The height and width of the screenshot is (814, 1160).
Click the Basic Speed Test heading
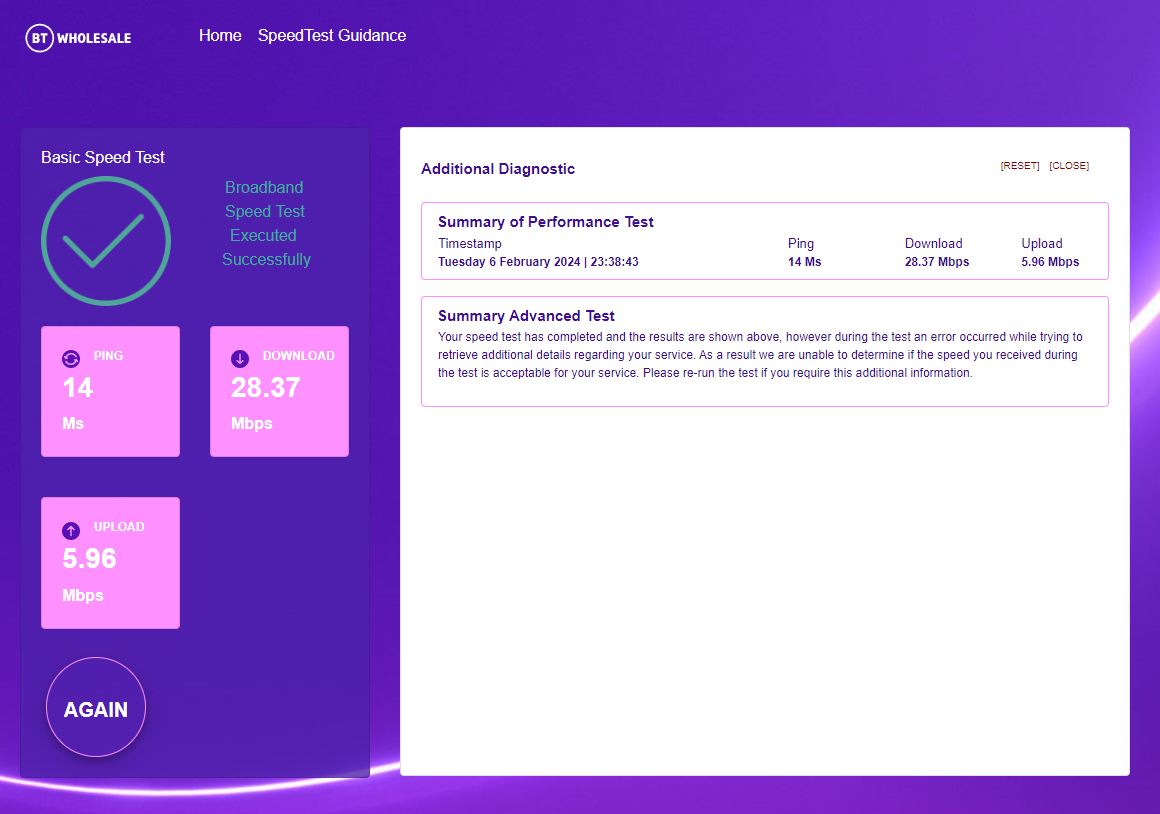pyautogui.click(x=103, y=158)
